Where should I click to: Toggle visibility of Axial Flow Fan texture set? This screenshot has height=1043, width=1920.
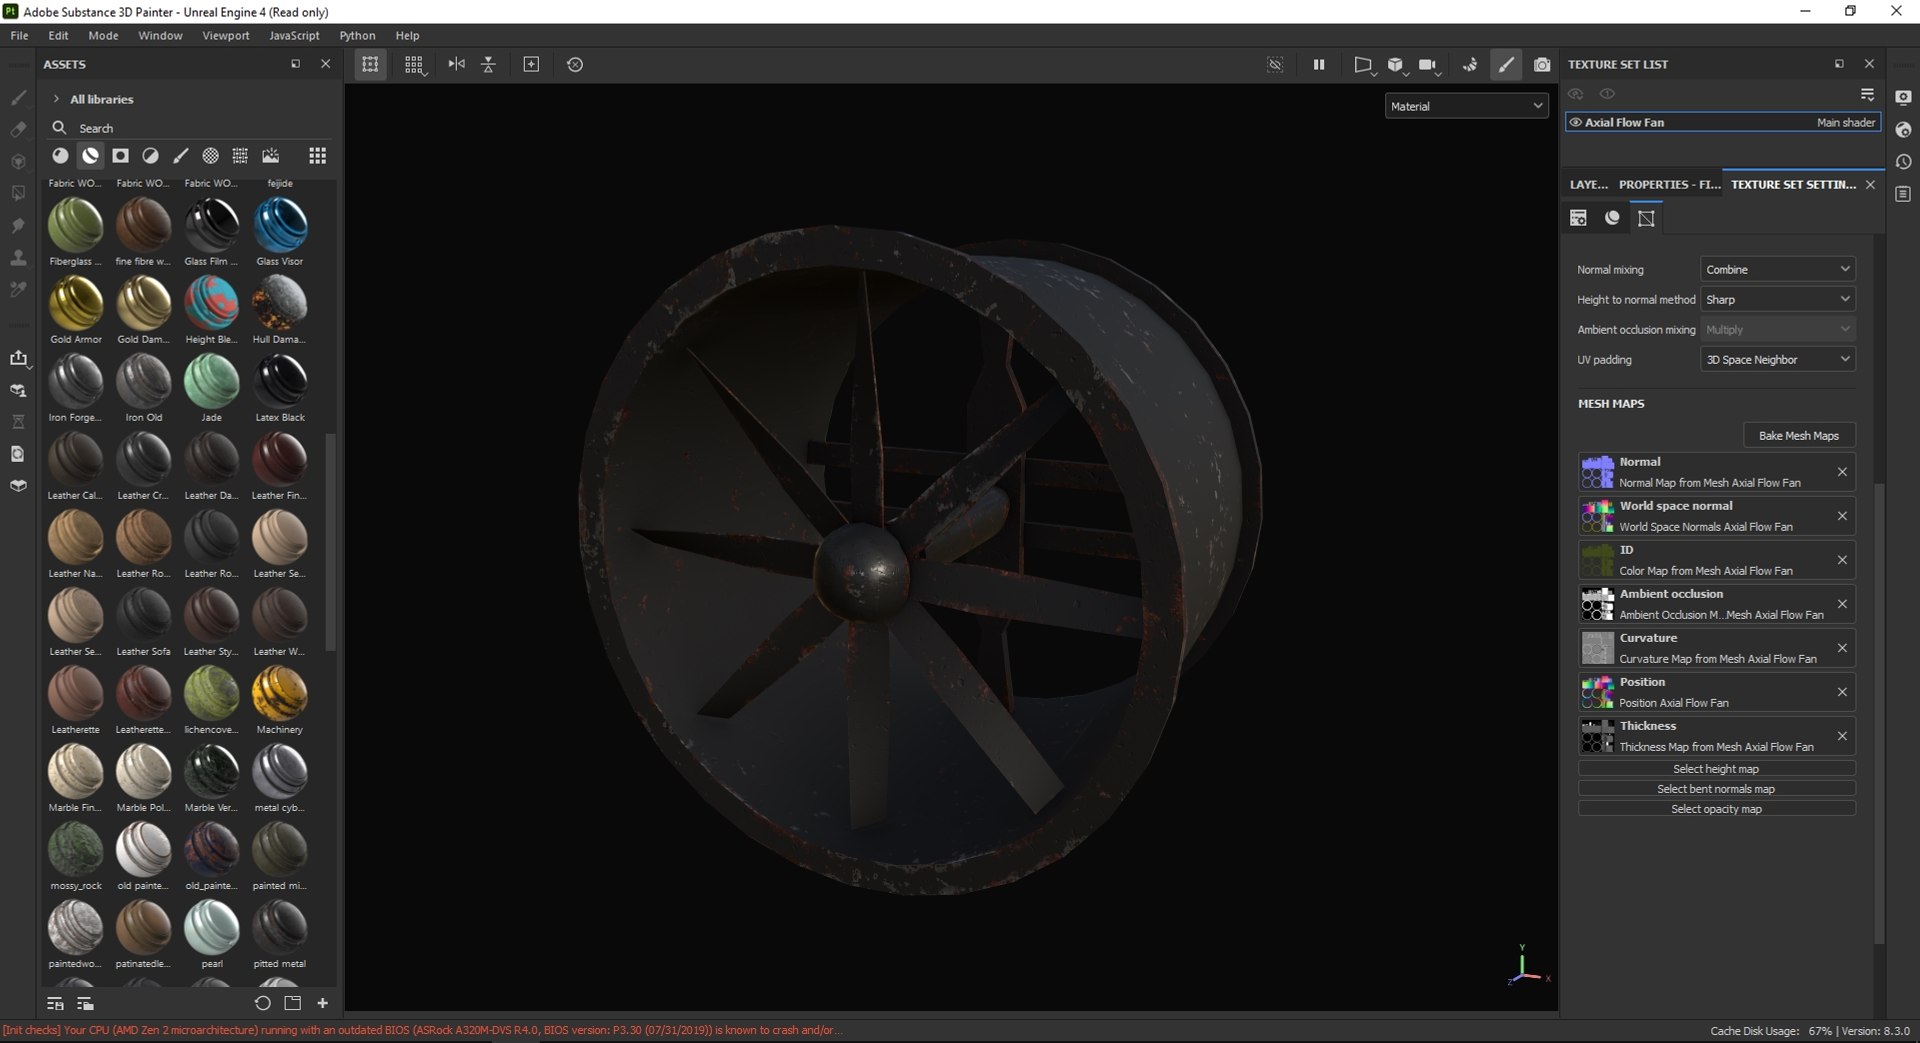pyautogui.click(x=1576, y=123)
